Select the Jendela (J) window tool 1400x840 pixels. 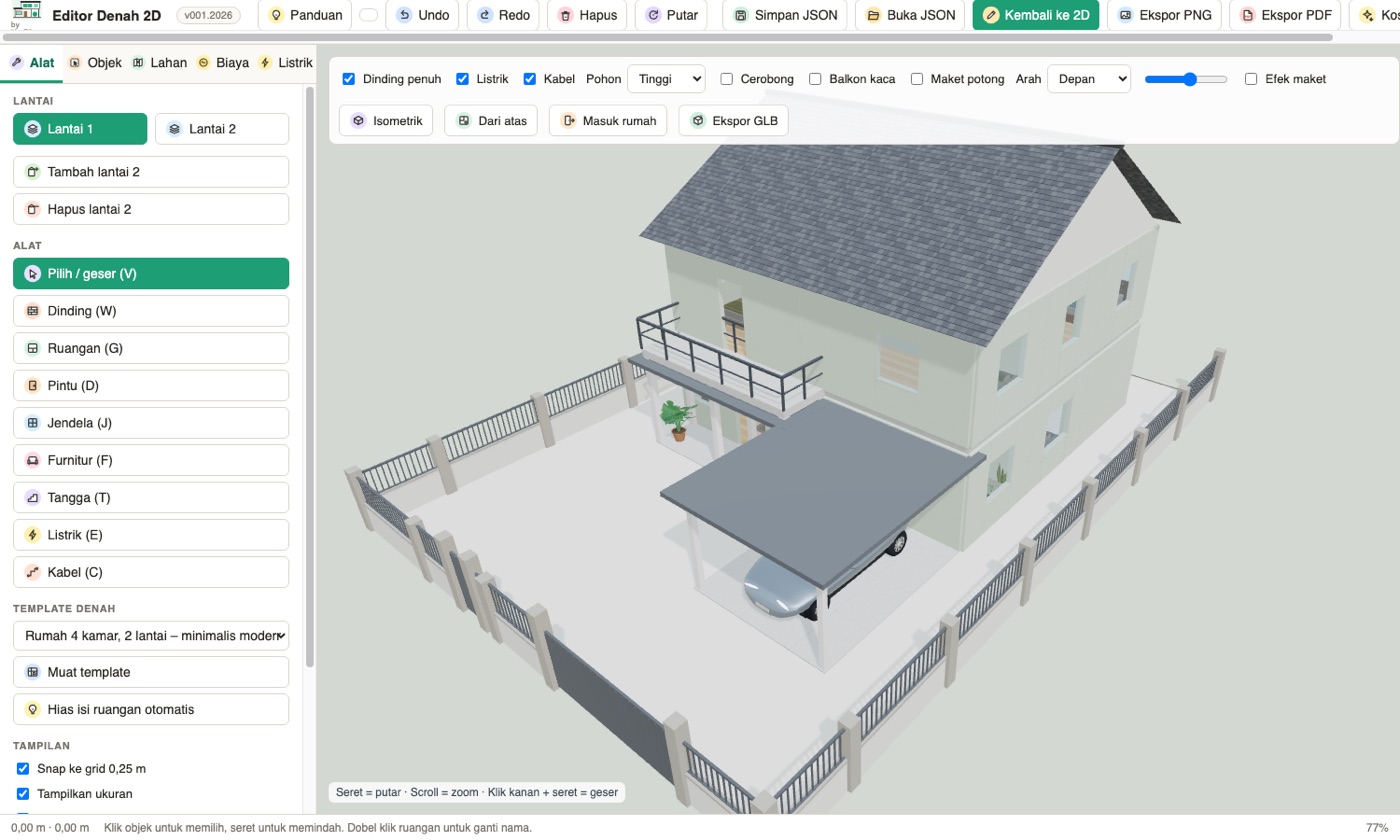(151, 423)
